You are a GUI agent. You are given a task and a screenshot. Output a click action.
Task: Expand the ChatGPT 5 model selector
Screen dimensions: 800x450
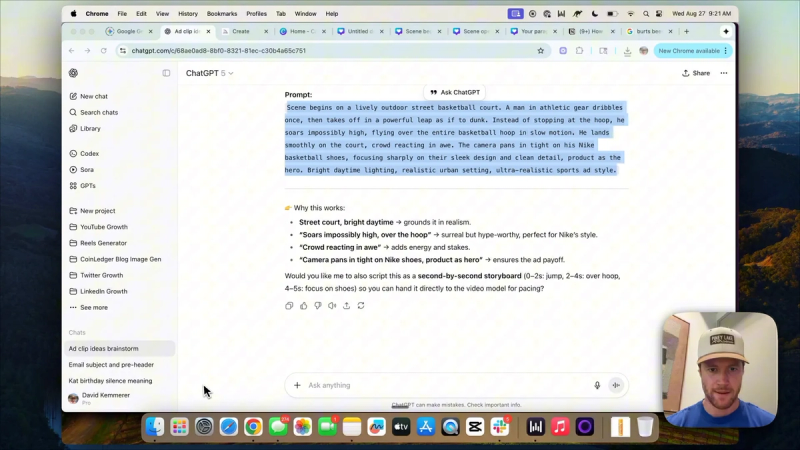(209, 73)
